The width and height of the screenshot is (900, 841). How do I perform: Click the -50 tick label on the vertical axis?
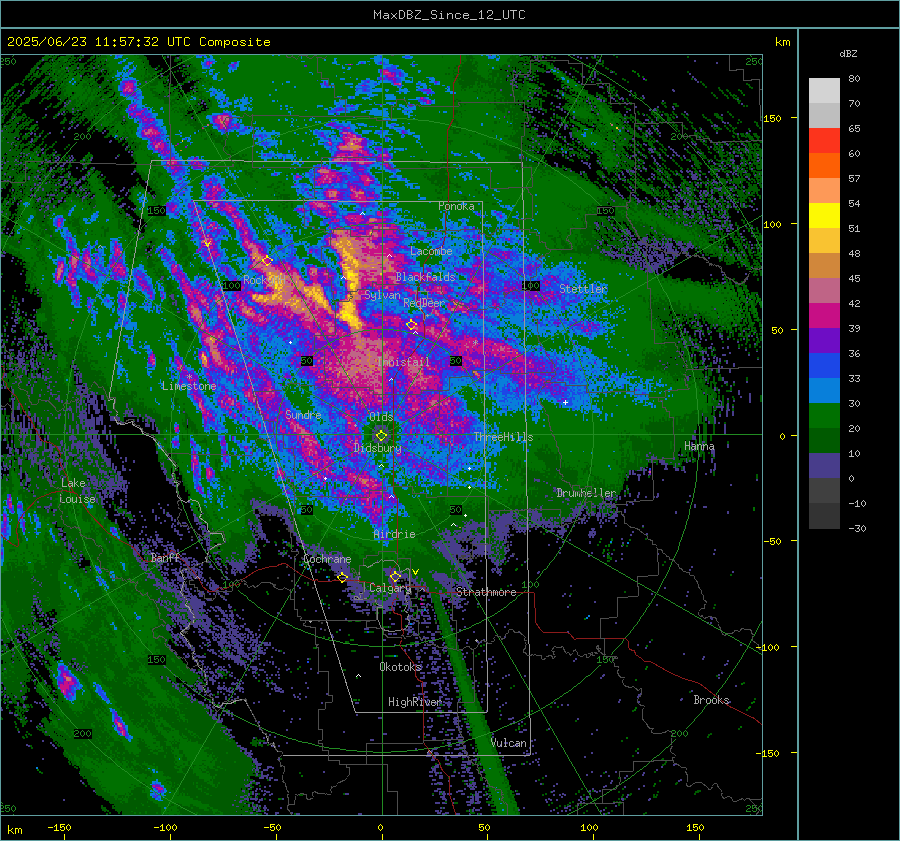773,541
